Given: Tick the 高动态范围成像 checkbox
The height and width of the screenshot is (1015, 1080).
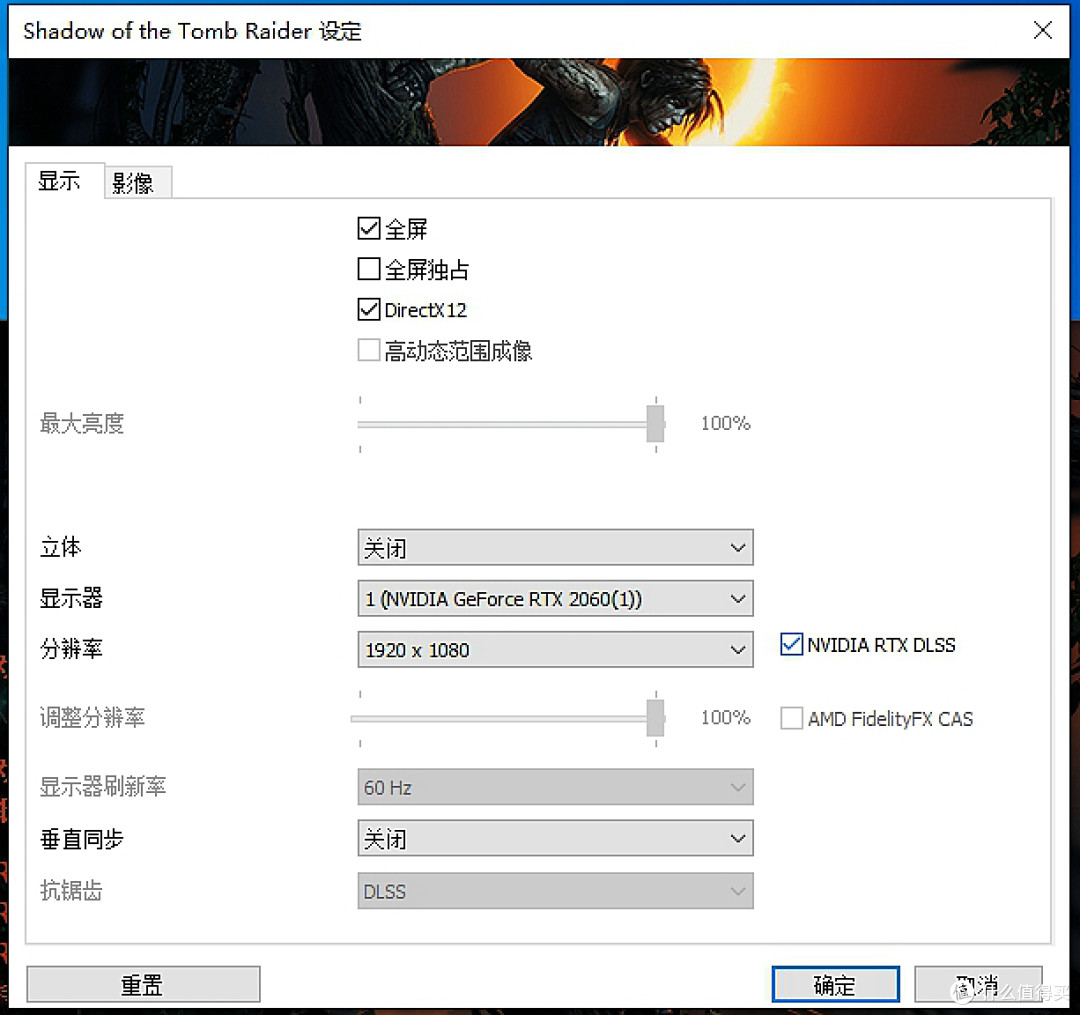Looking at the screenshot, I should coord(369,350).
